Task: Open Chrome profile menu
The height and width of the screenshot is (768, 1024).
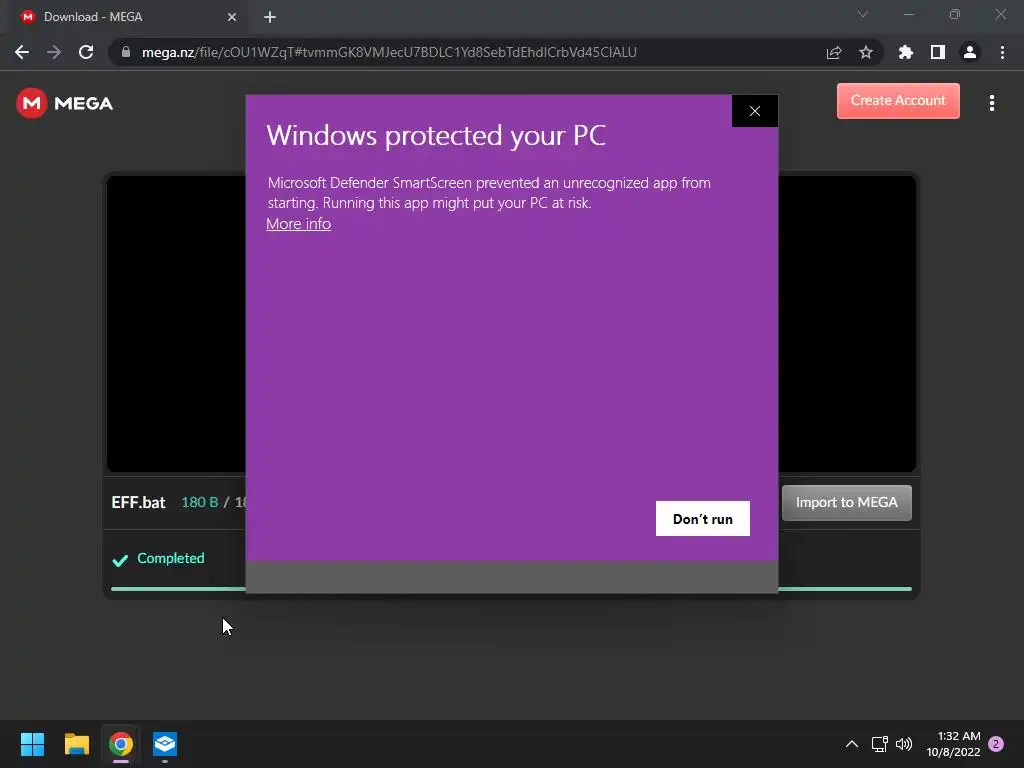Action: coord(970,52)
